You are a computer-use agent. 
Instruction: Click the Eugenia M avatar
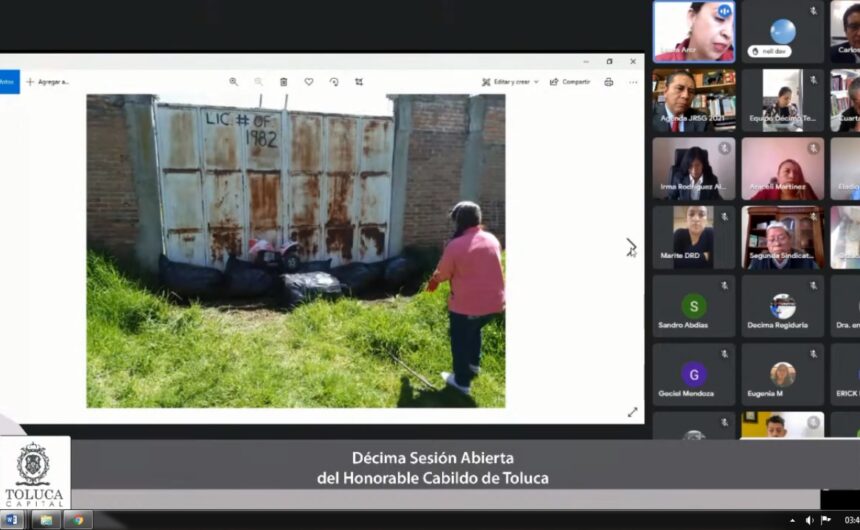(783, 374)
